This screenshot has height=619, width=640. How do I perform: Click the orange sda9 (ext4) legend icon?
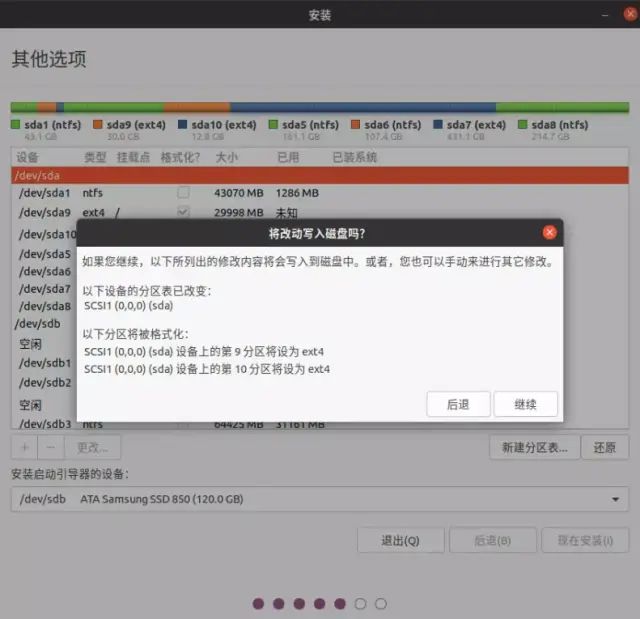click(x=98, y=125)
